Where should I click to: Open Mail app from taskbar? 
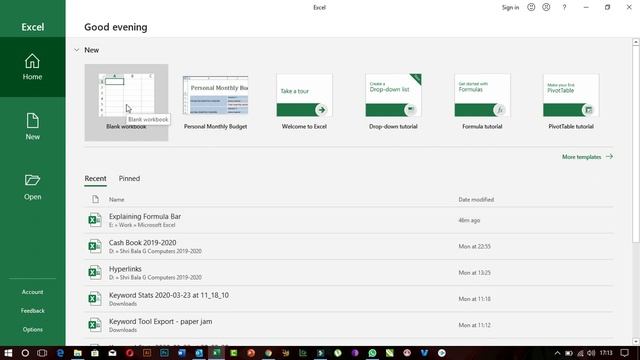(x=112, y=353)
